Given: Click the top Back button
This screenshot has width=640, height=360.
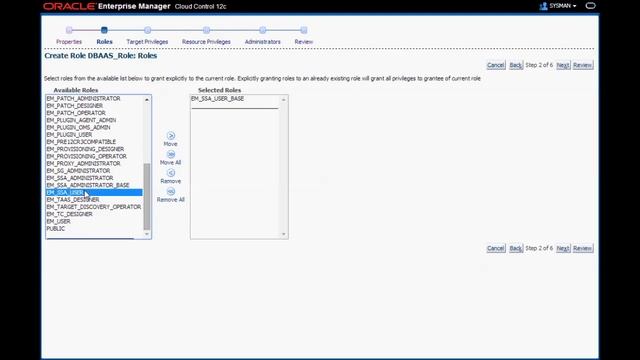Looking at the screenshot, I should click(x=516, y=65).
